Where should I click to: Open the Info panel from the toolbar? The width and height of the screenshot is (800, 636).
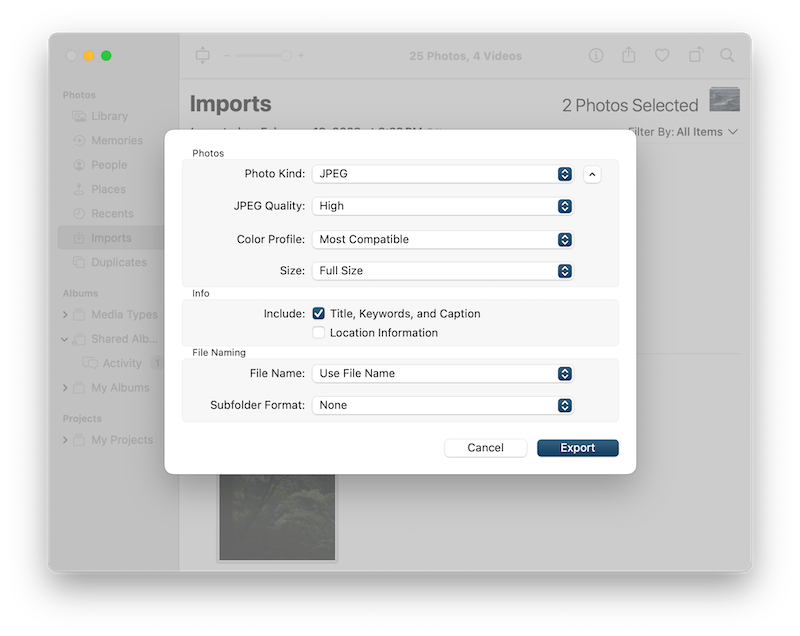(x=596, y=56)
